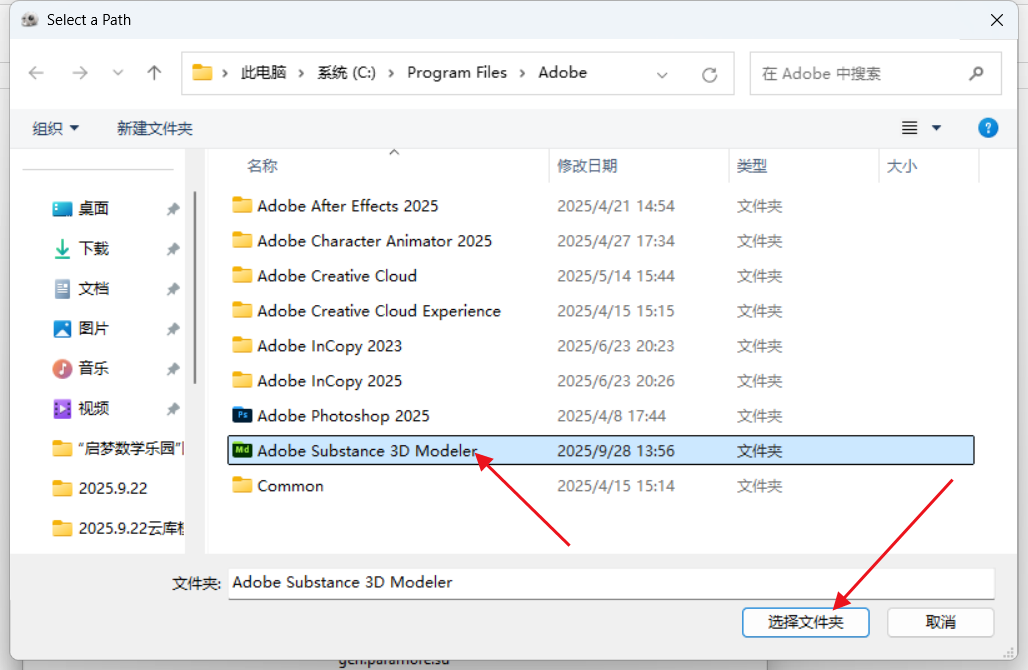Image resolution: width=1028 pixels, height=670 pixels.
Task: Unpin 视频 using its pin icon
Action: 172,409
